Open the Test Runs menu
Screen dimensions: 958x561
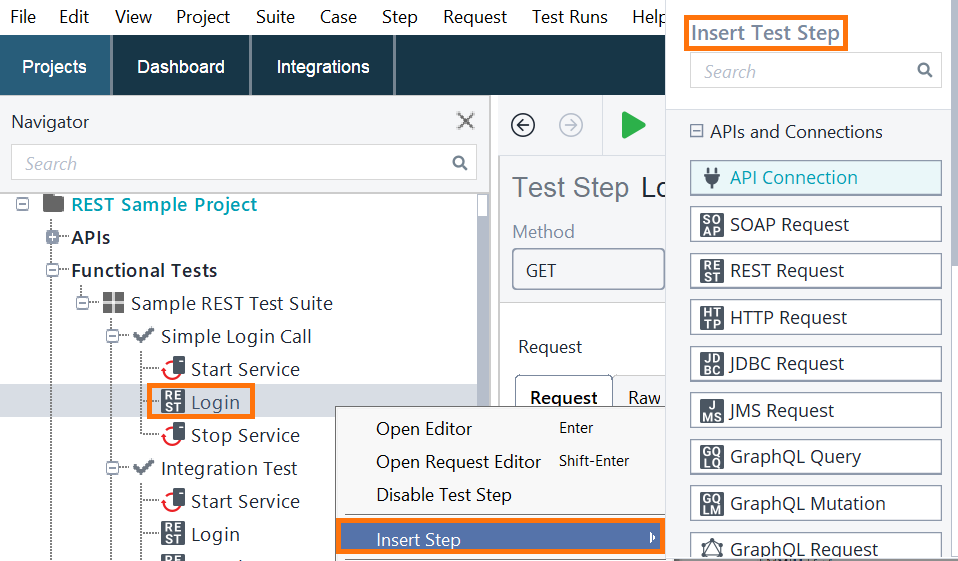(569, 17)
